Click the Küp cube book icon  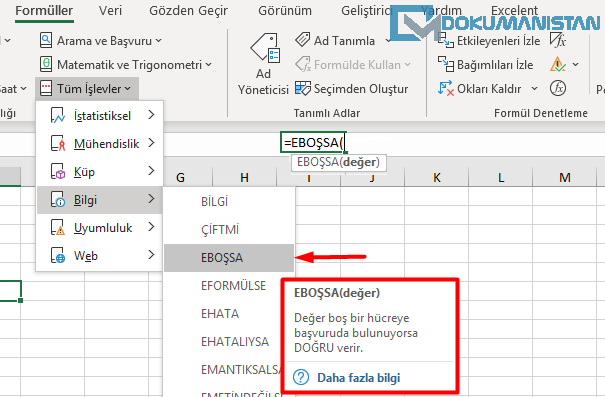[x=58, y=172]
